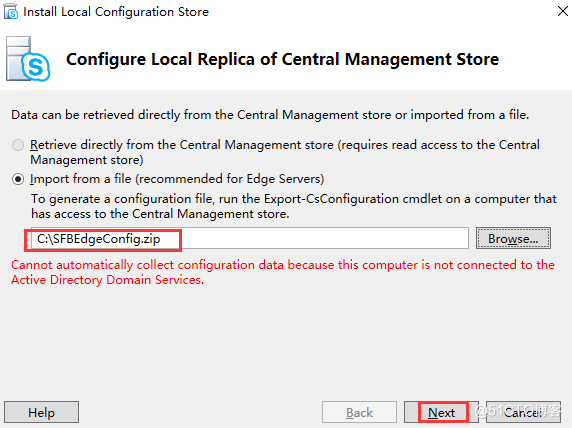Click the 'Install Local Configuration Store' title text
This screenshot has width=572, height=428.
pyautogui.click(x=116, y=12)
